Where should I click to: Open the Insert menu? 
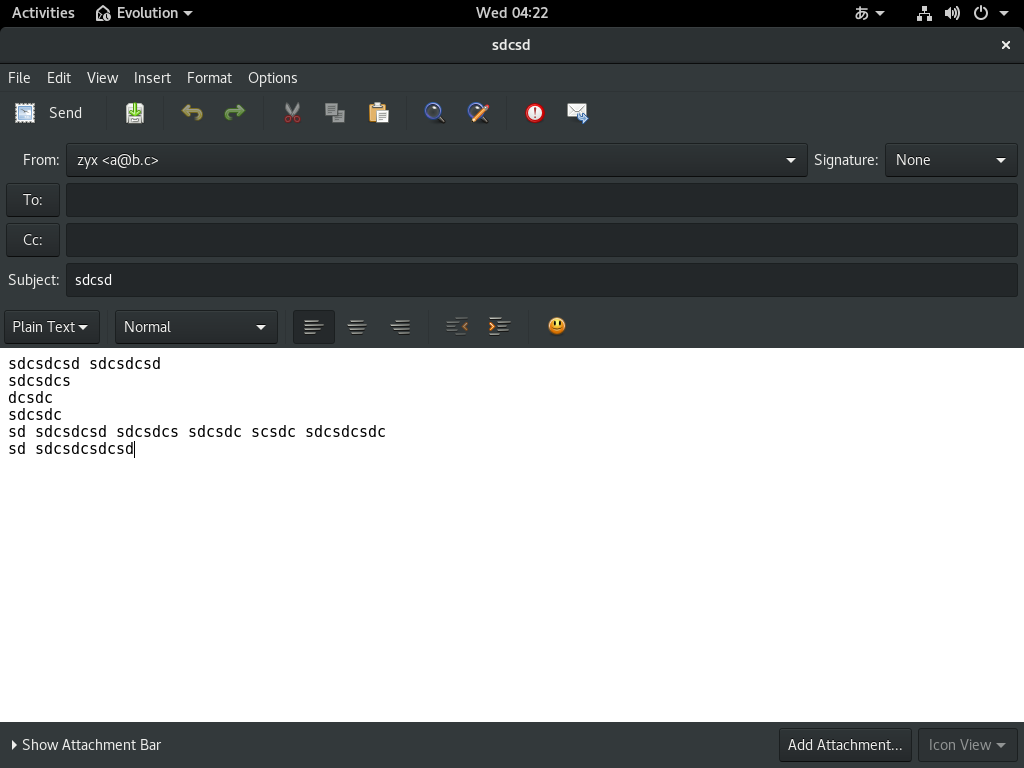coord(152,78)
